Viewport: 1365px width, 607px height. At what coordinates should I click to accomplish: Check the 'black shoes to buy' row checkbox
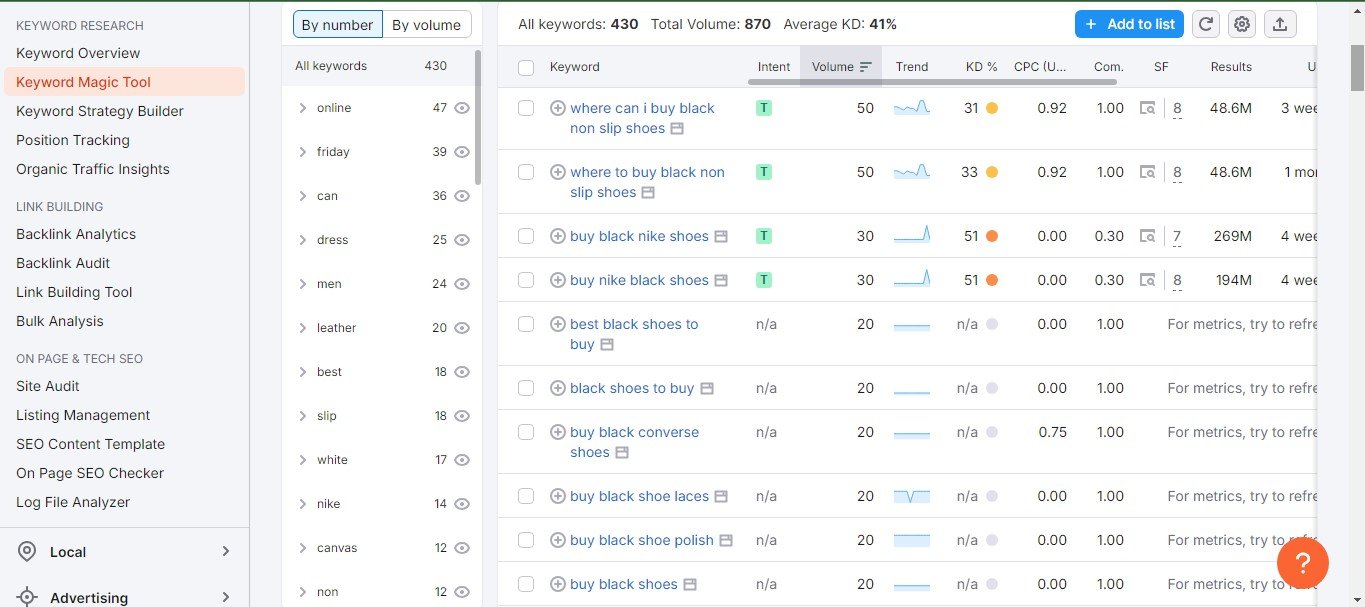click(526, 388)
